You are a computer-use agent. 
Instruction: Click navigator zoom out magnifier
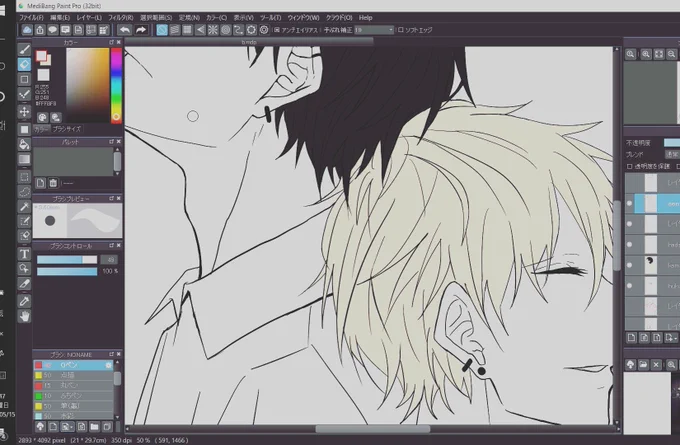point(671,54)
